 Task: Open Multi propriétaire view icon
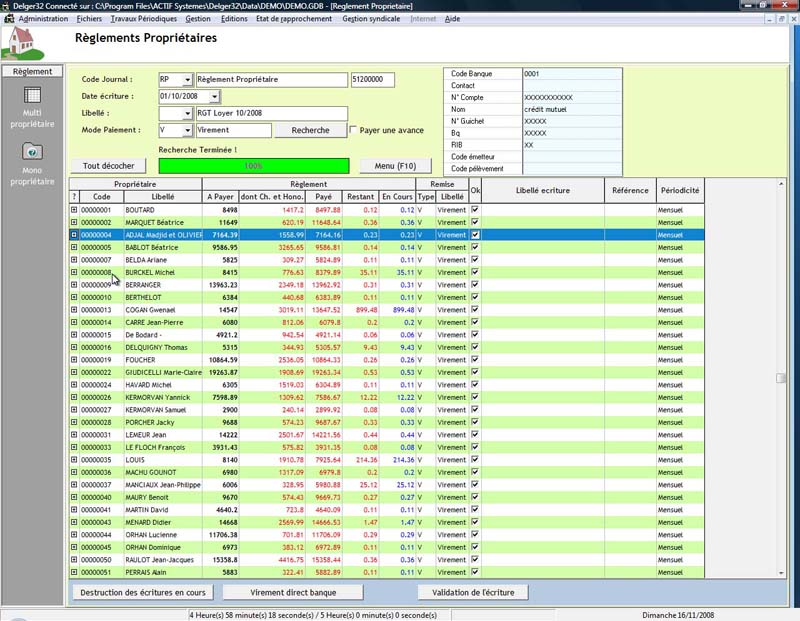coord(32,97)
